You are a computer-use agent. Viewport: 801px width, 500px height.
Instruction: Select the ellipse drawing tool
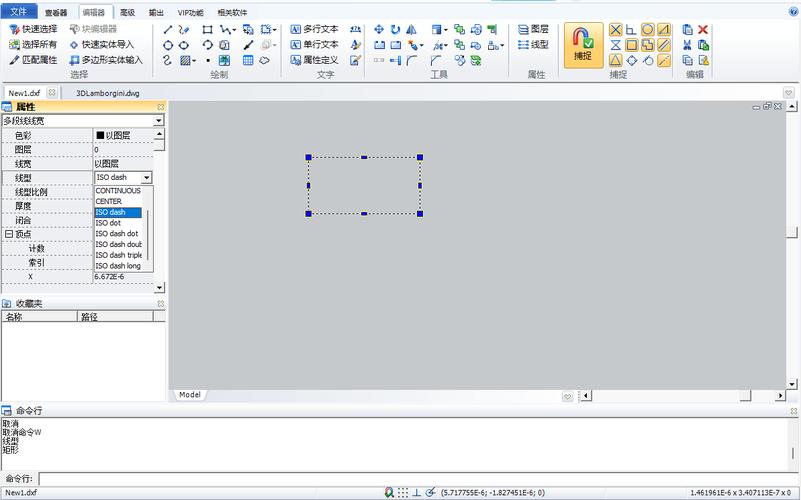click(183, 45)
